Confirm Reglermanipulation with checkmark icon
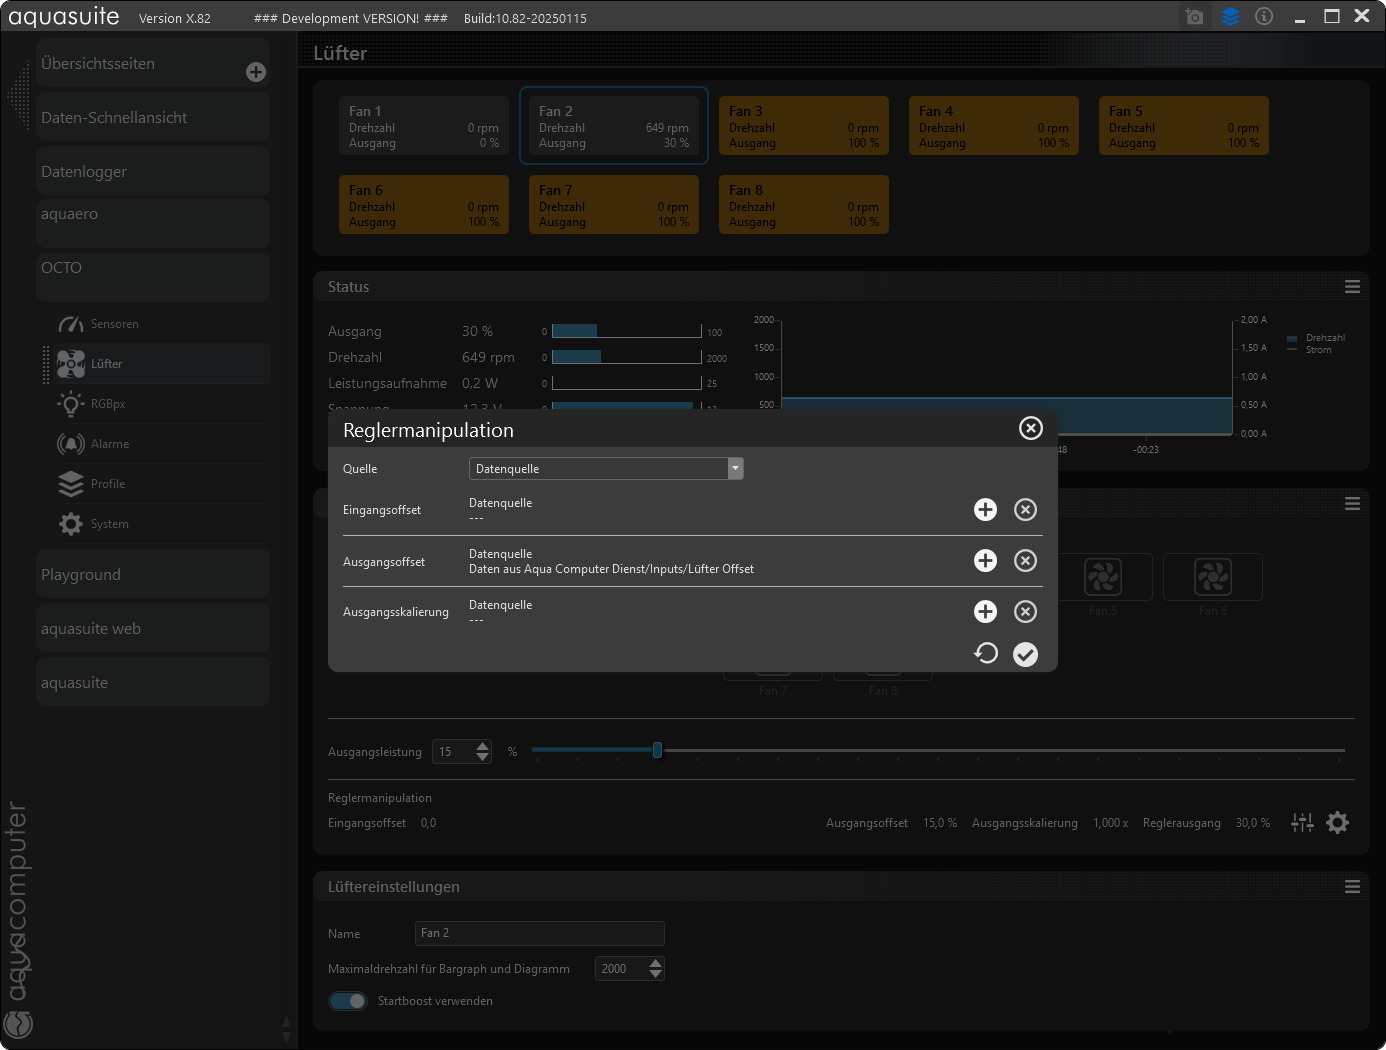This screenshot has height=1050, width=1386. 1025,654
